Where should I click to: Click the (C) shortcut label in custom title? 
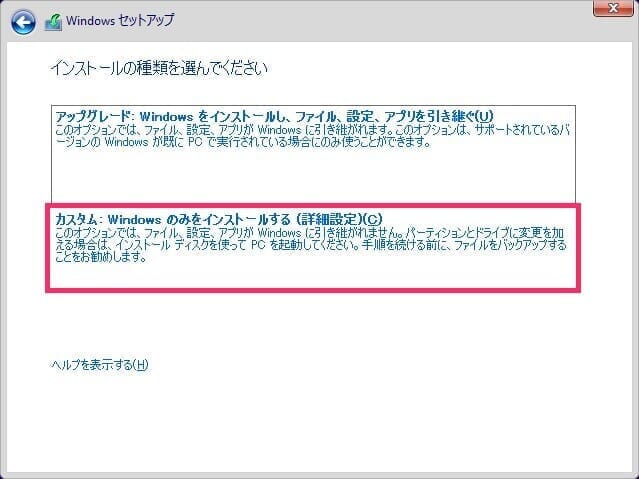[x=371, y=219]
